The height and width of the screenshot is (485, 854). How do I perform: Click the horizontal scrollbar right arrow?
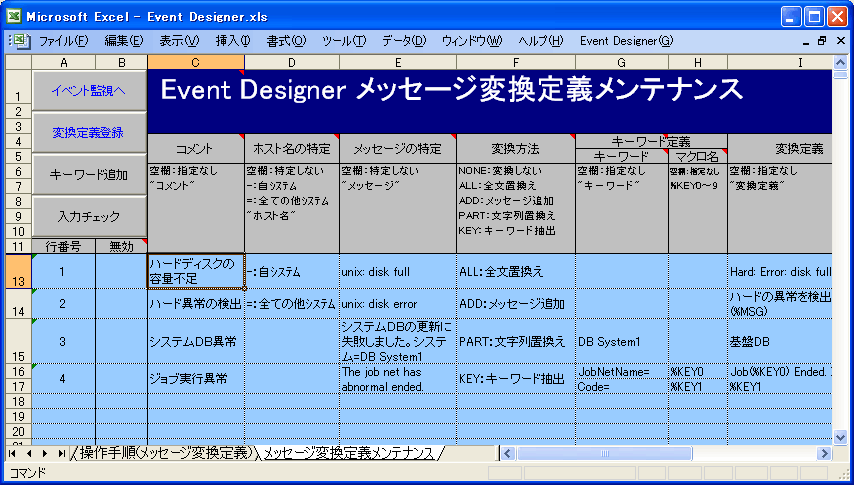click(824, 453)
